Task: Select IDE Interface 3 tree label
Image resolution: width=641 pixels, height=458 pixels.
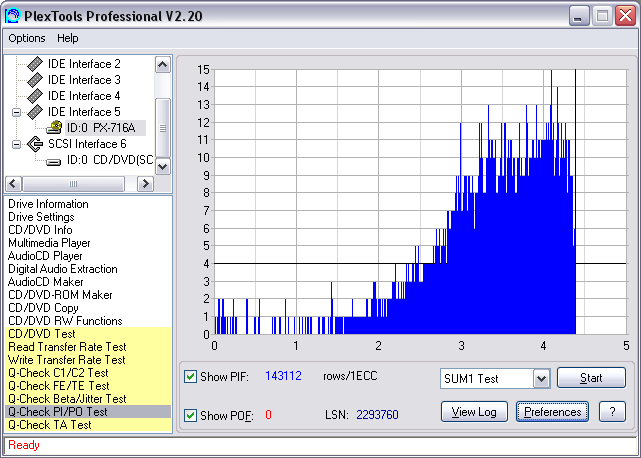Action: pyautogui.click(x=84, y=80)
